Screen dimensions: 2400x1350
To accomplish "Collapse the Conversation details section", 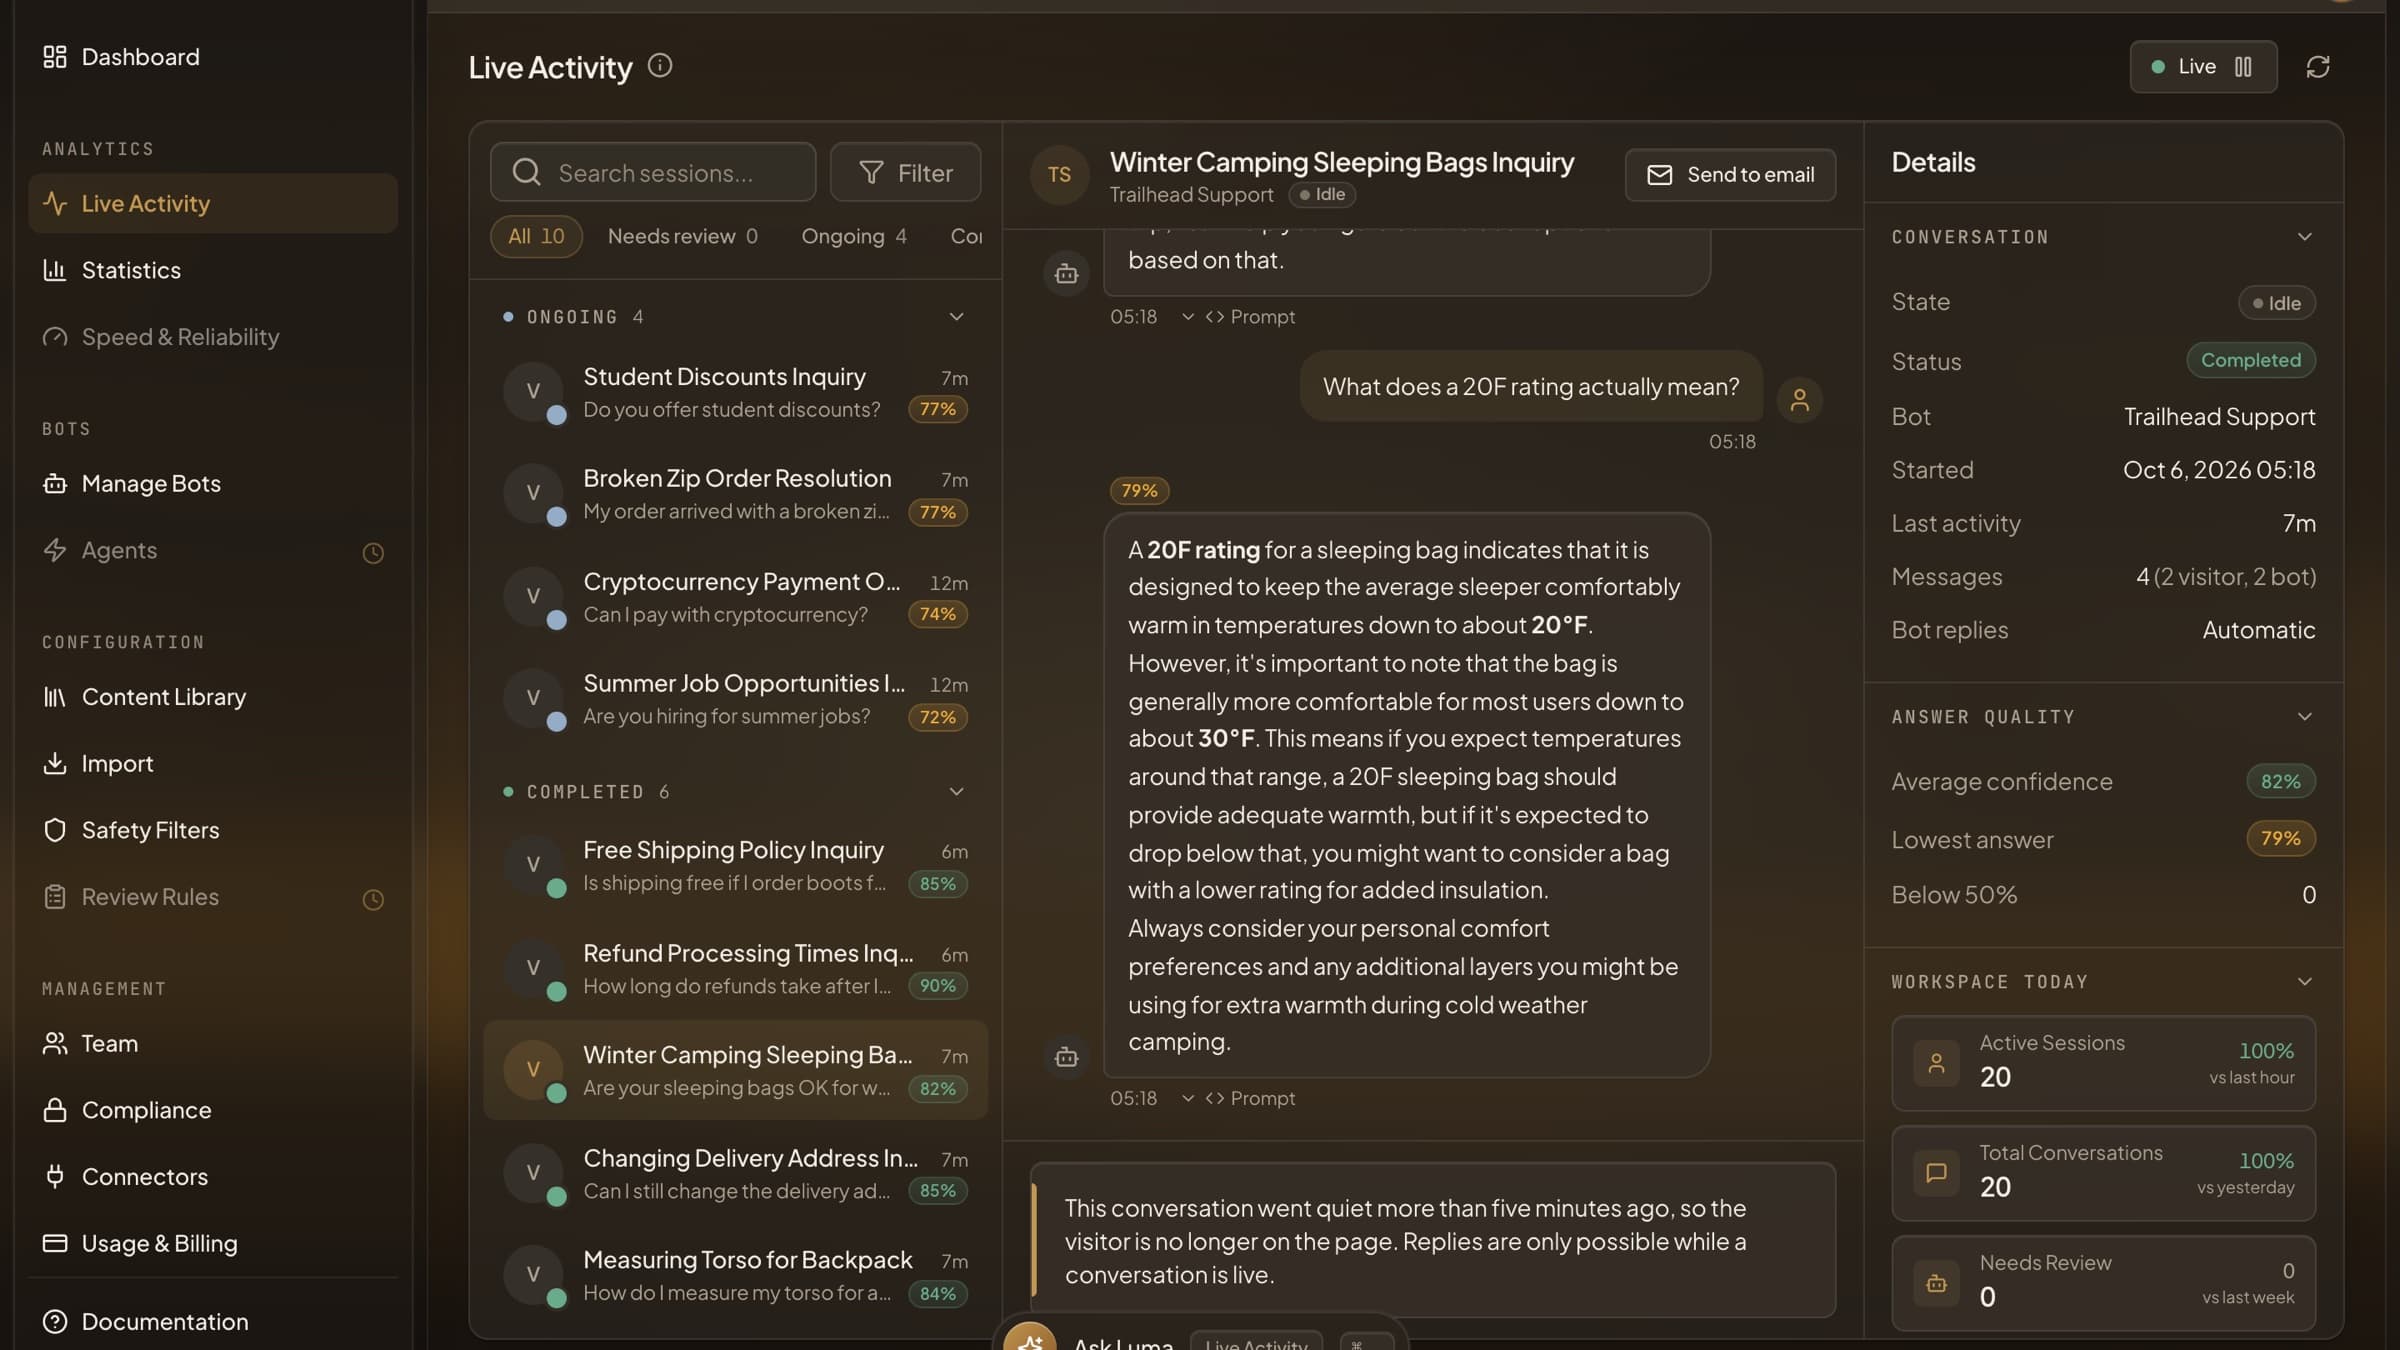I will point(2304,237).
